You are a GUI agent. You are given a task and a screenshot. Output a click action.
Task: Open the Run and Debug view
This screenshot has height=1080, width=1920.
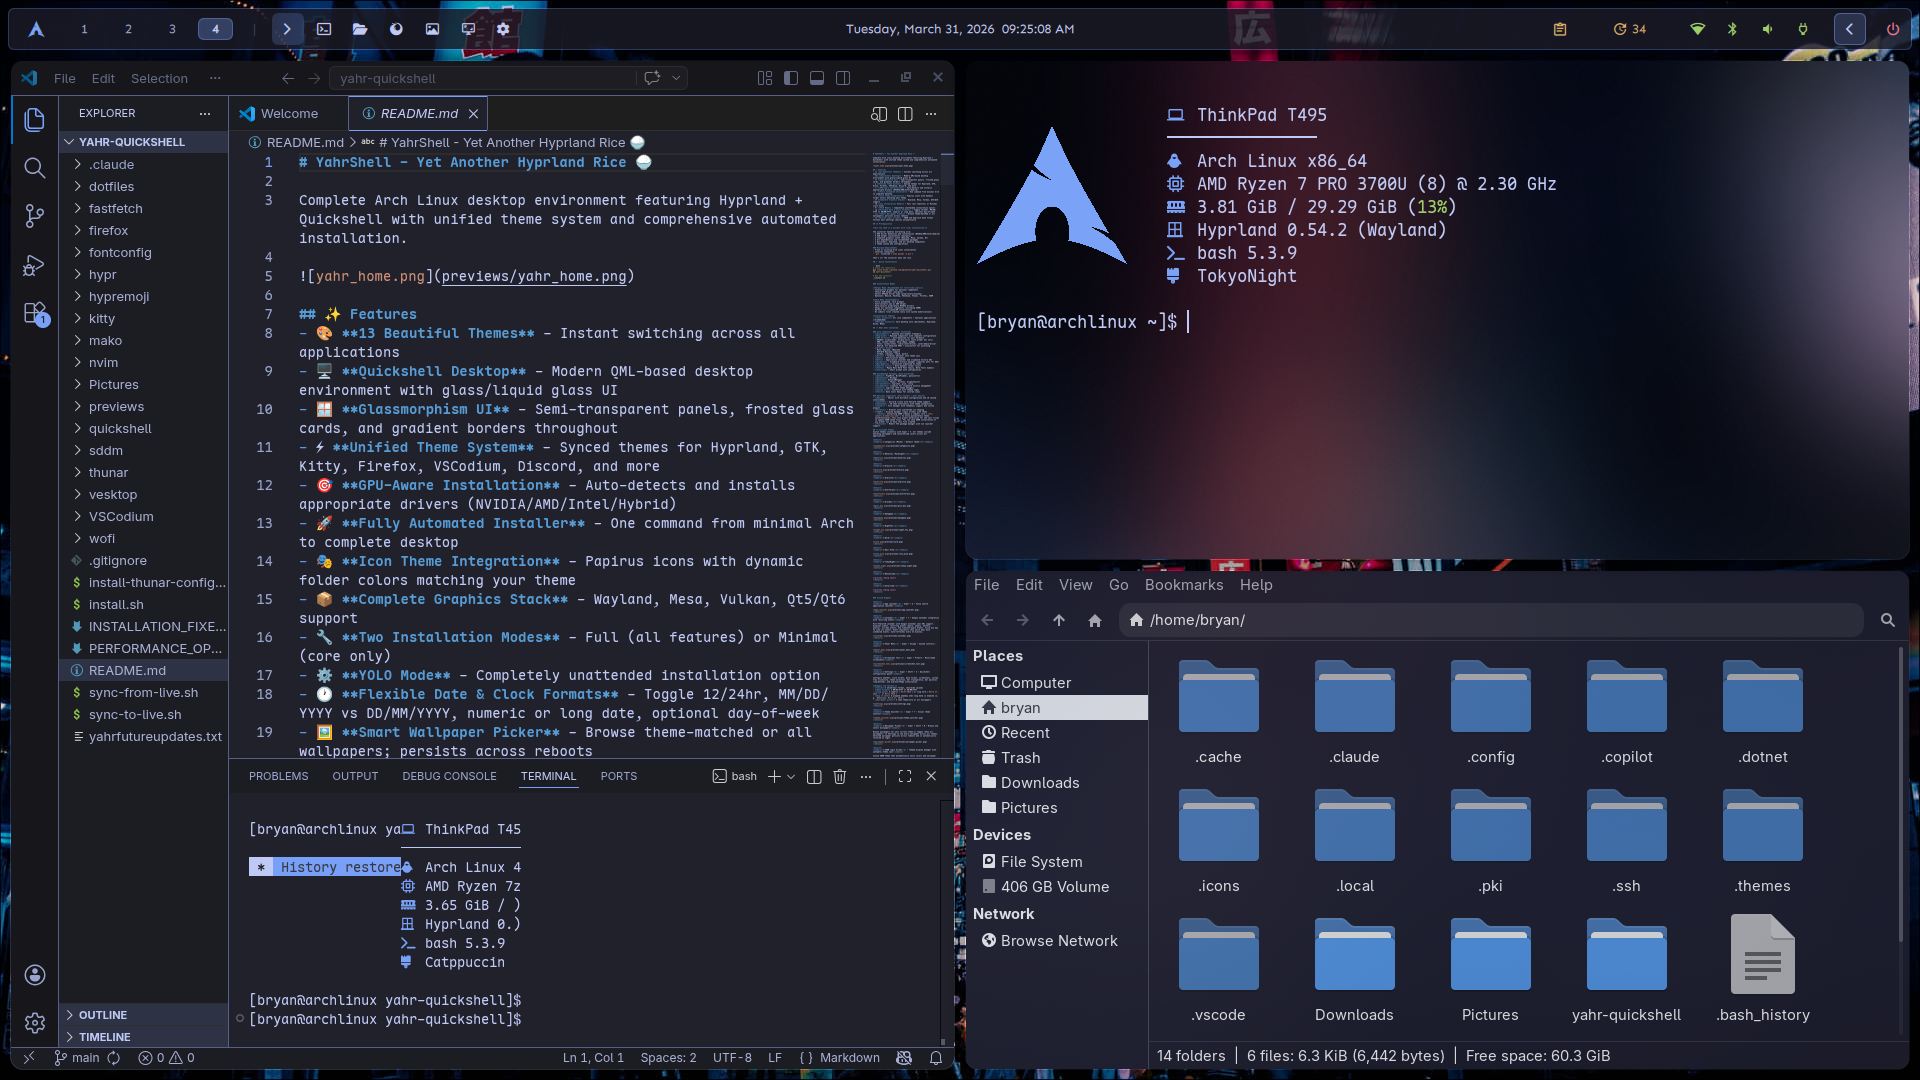[x=34, y=265]
